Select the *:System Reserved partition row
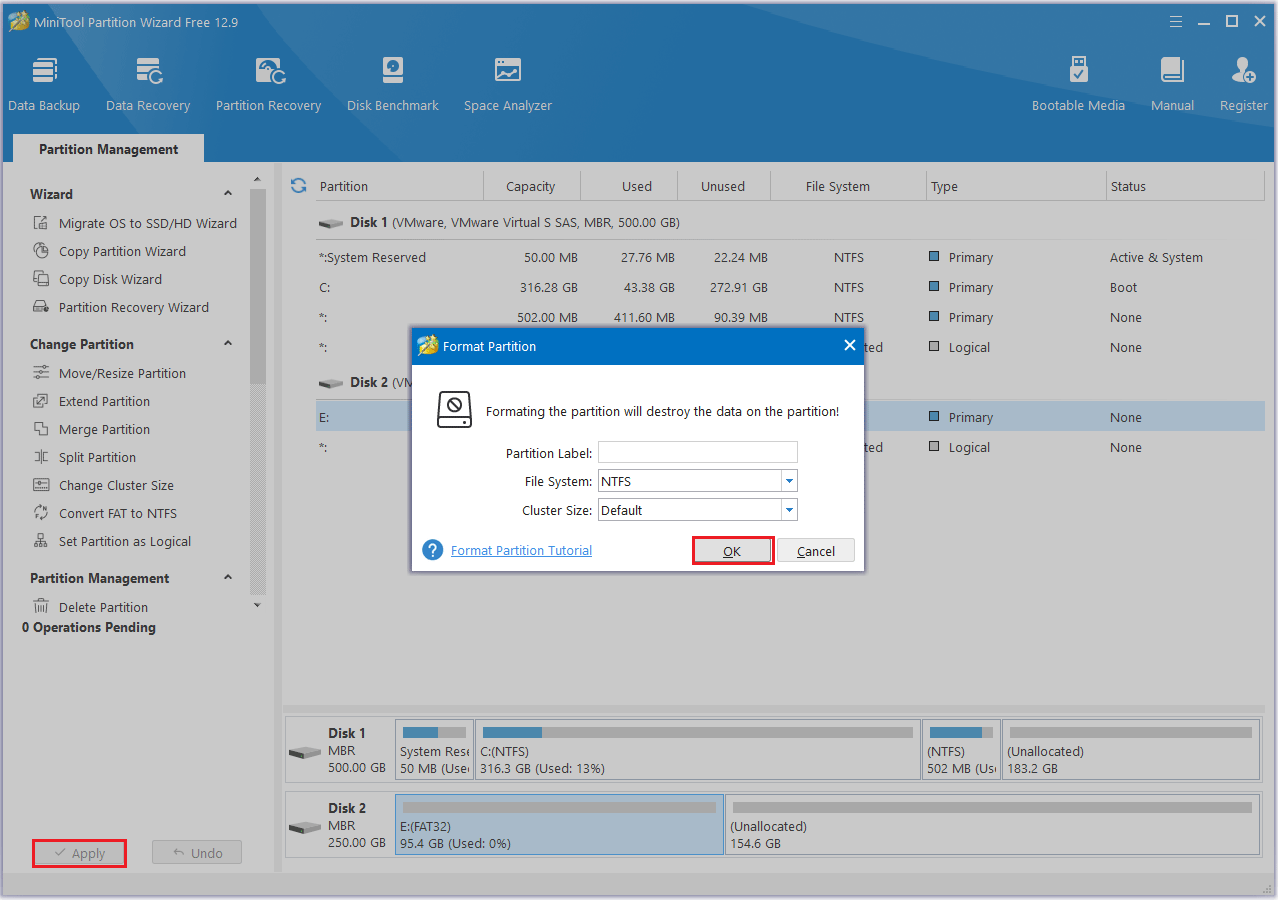Viewport: 1278px width, 900px height. click(x=790, y=257)
